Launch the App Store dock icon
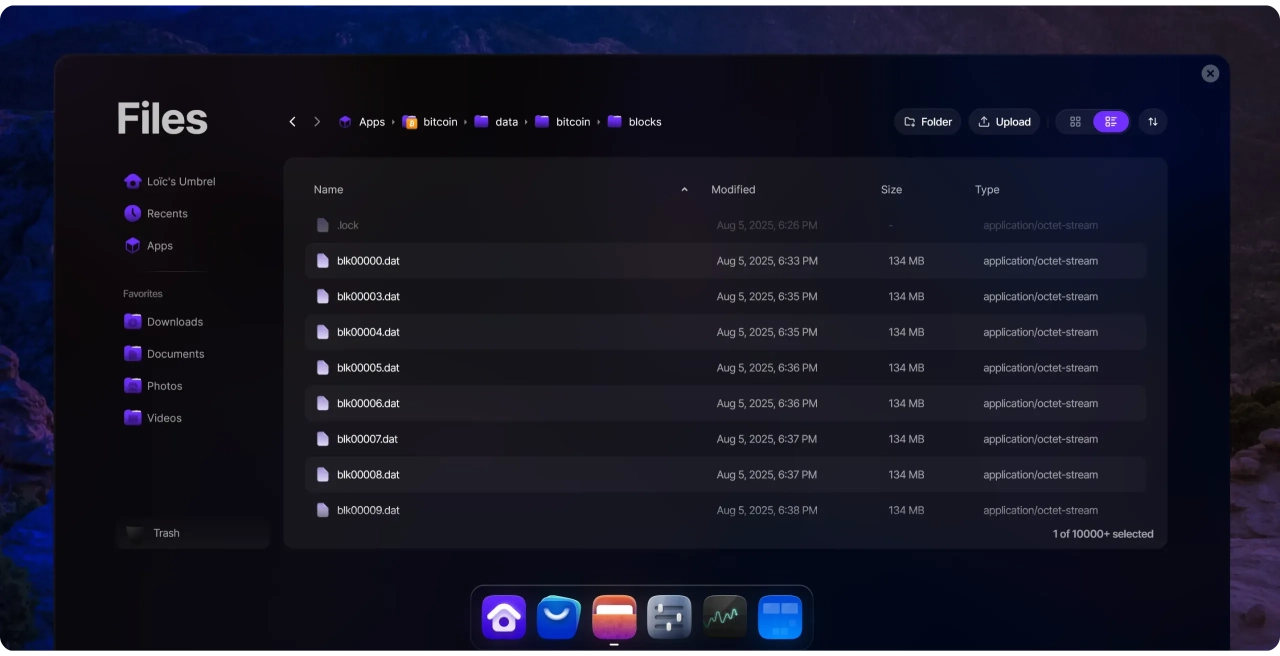 (559, 617)
